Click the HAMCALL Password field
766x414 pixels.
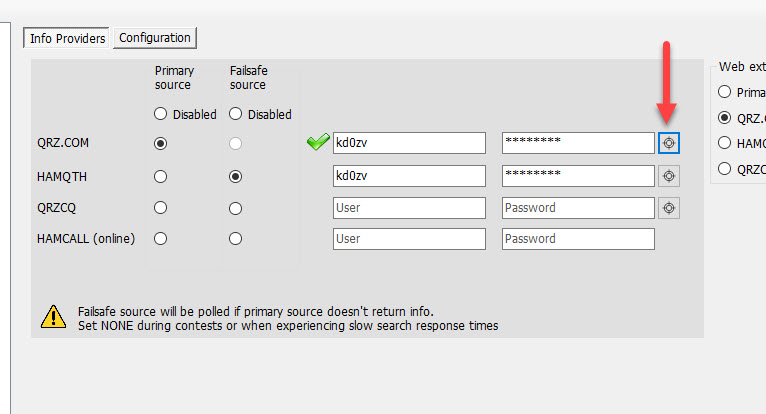click(x=578, y=239)
